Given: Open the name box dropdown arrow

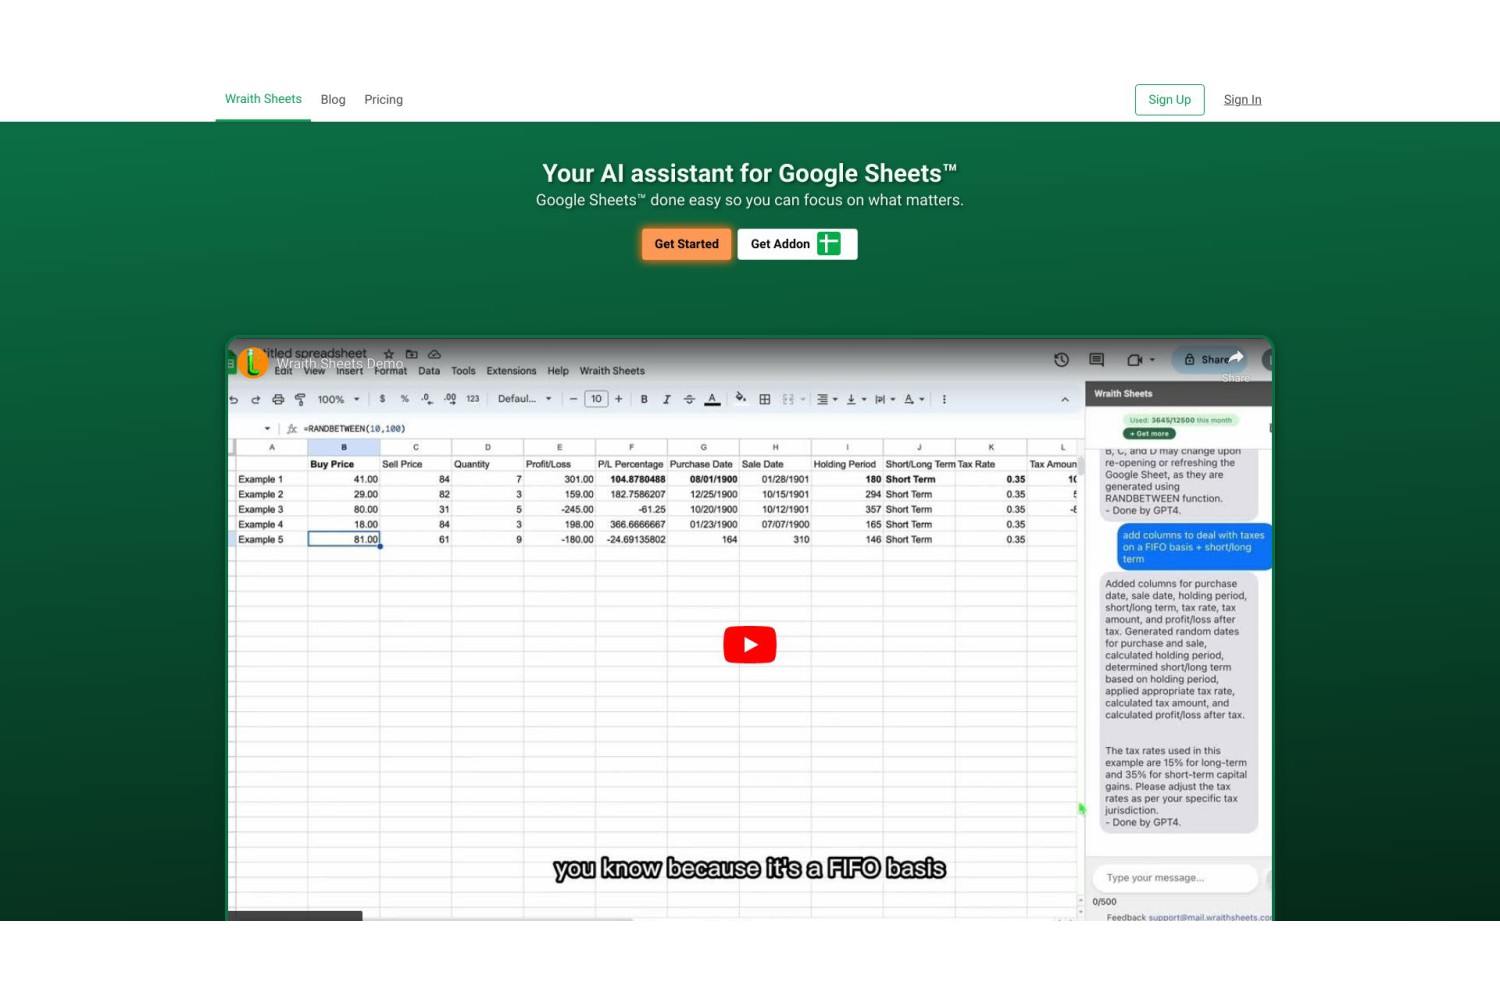Looking at the screenshot, I should (x=267, y=429).
